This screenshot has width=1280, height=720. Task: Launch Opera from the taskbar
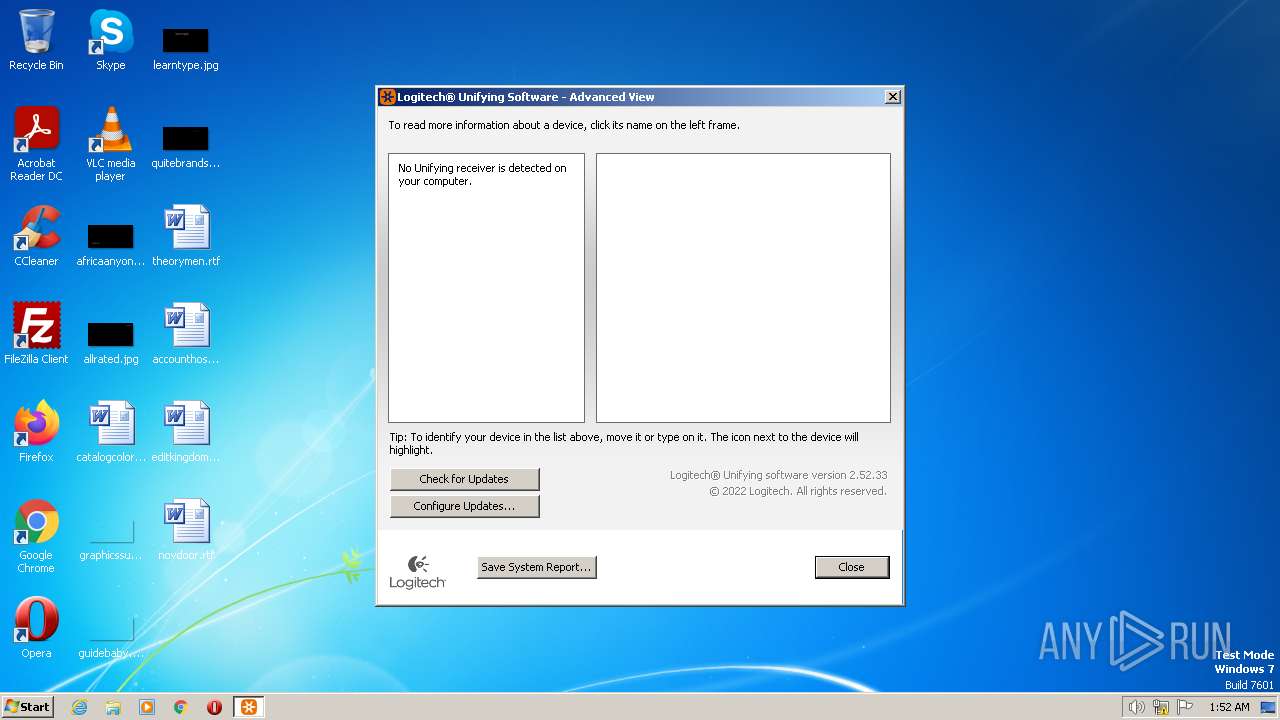pos(214,707)
